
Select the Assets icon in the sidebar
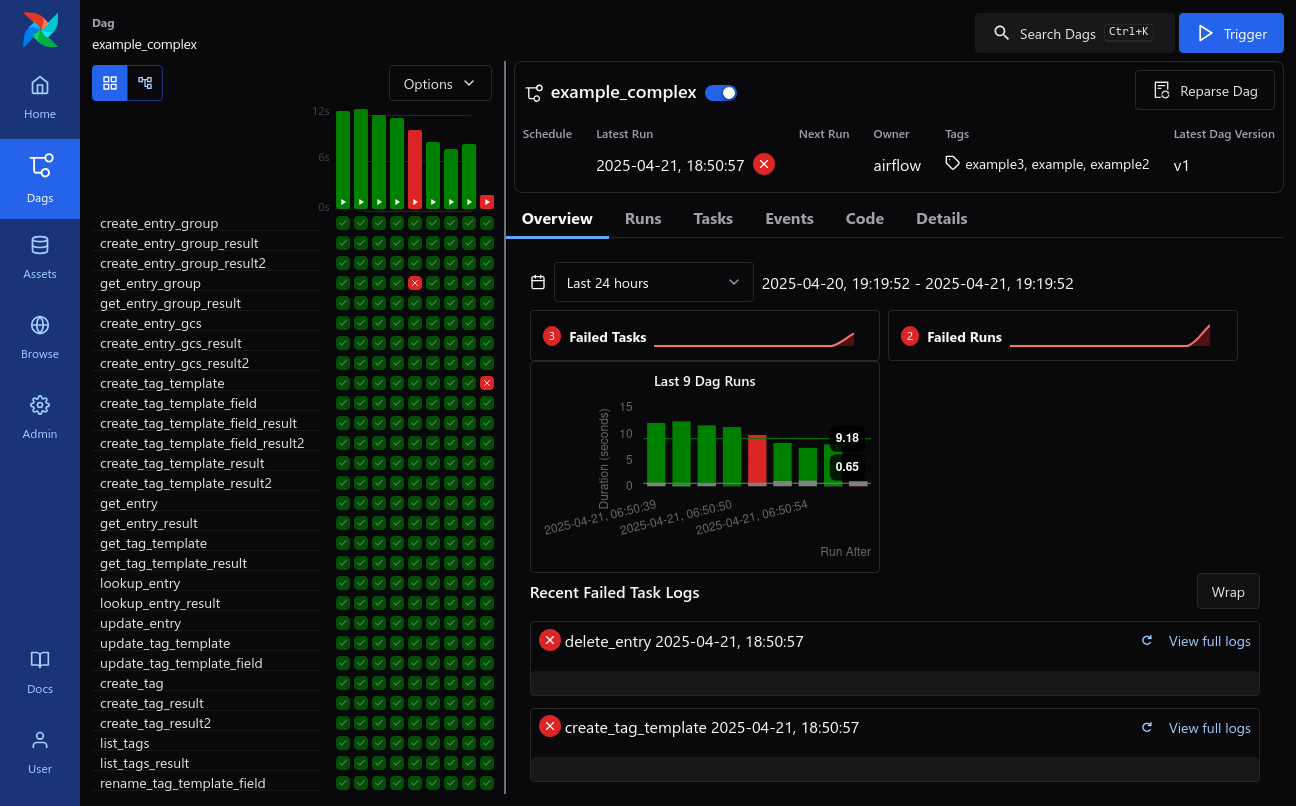40,254
